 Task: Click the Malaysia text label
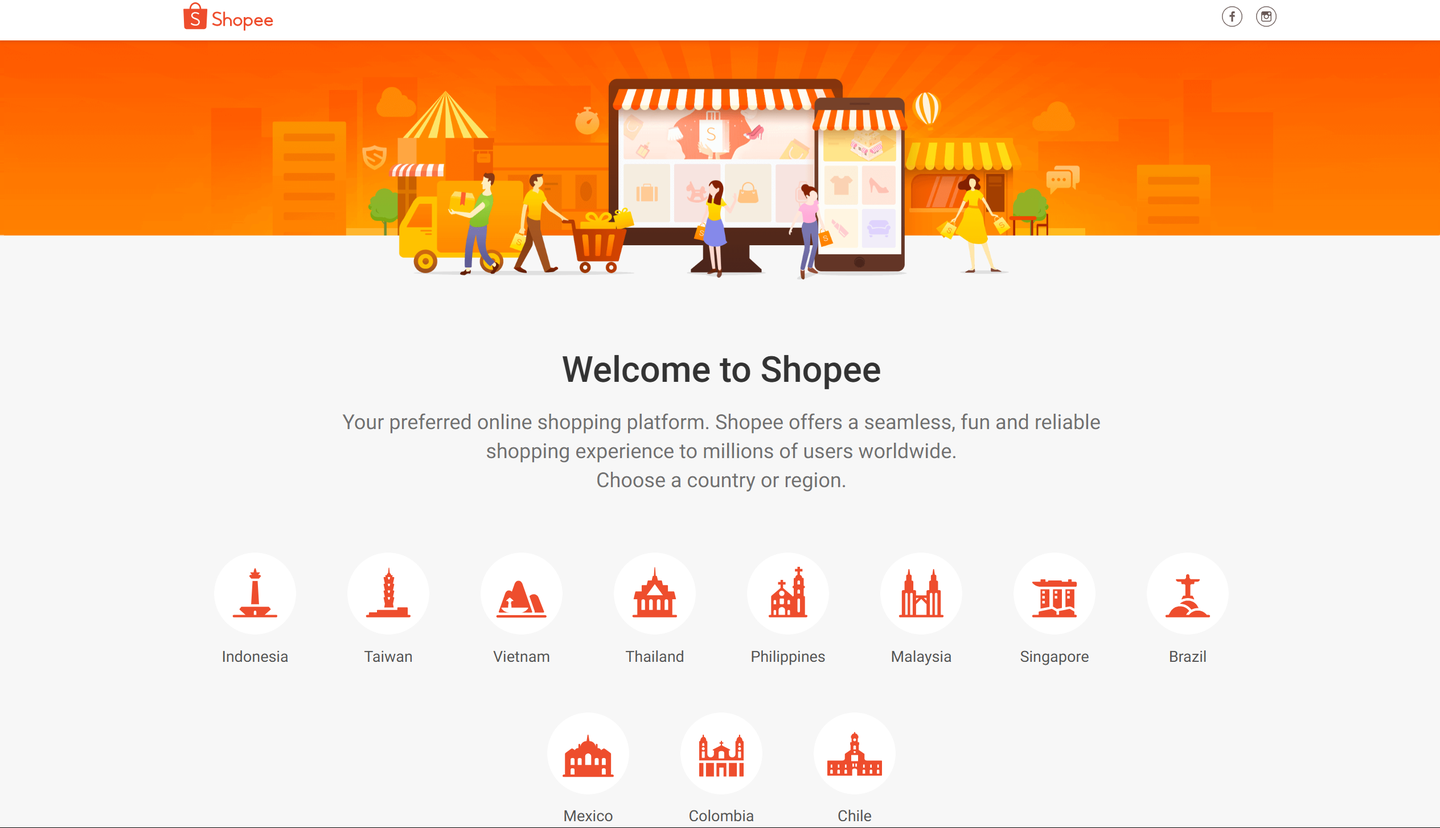click(x=921, y=657)
